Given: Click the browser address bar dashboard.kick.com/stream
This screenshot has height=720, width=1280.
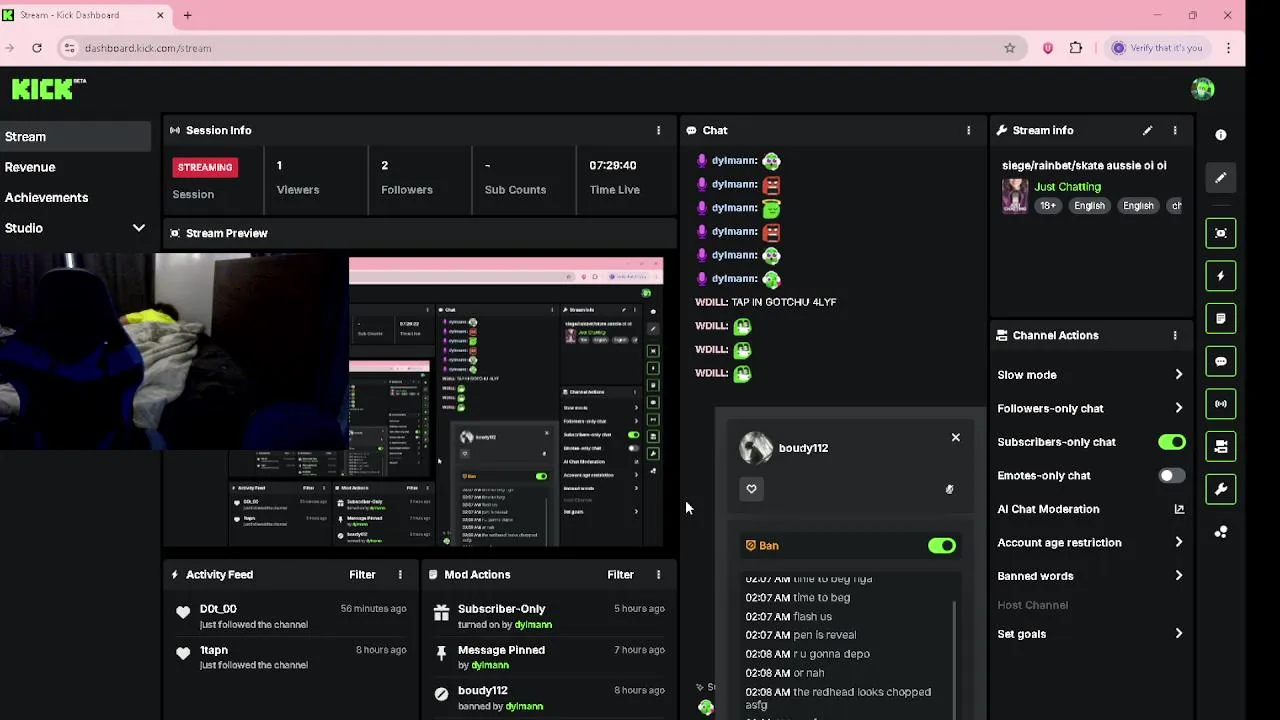Looking at the screenshot, I should (147, 48).
